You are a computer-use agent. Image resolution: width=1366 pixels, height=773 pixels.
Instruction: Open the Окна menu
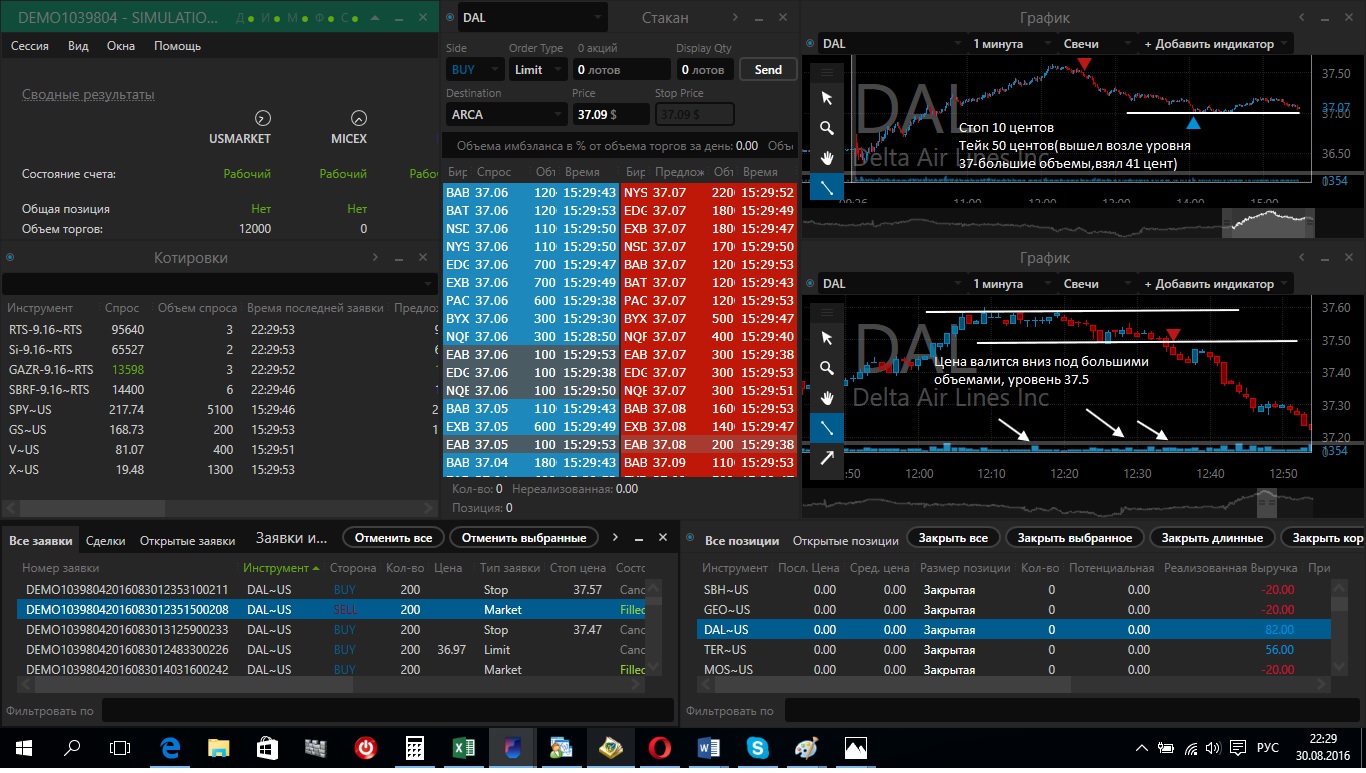[x=121, y=46]
